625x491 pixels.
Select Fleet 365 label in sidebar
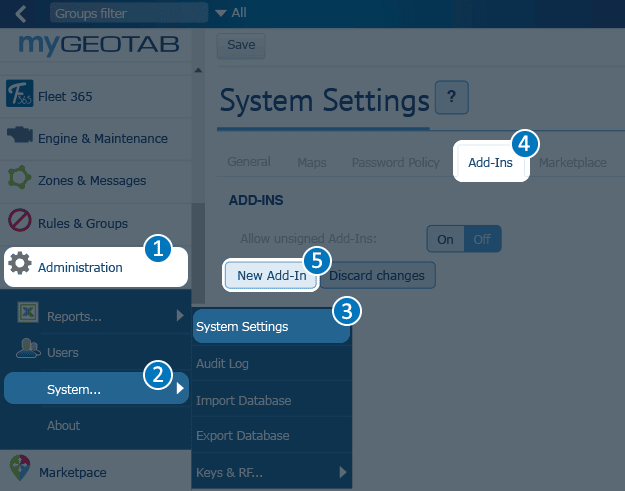(65, 96)
